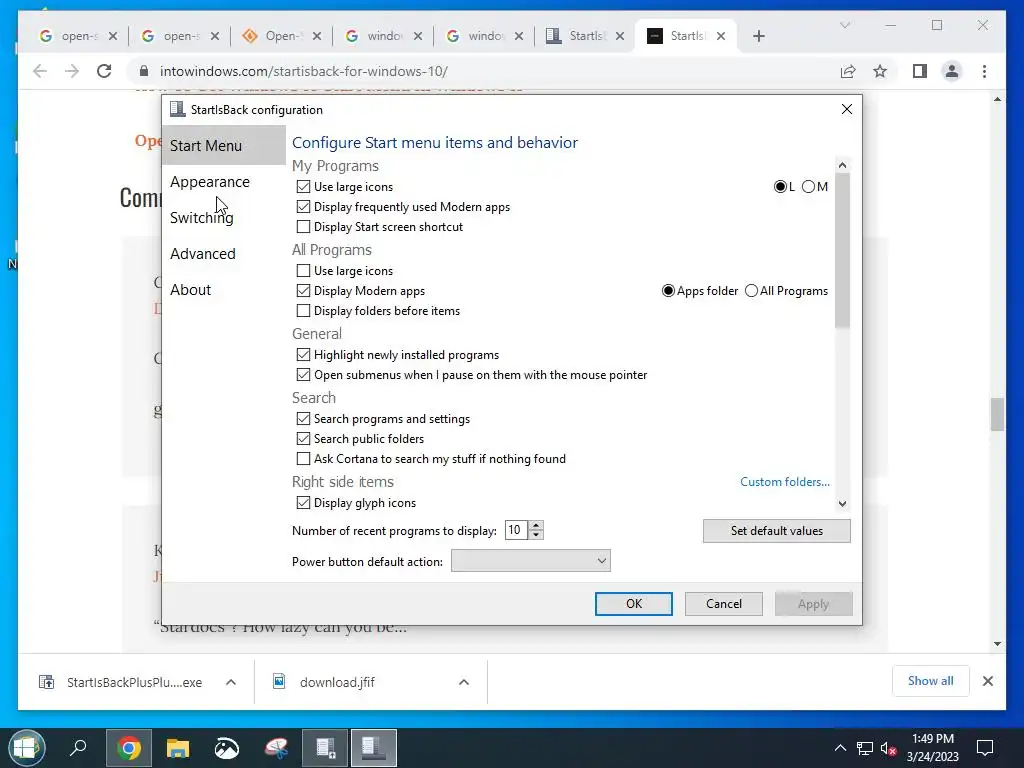Open new Chrome tab plus button
Screen dimensions: 1024x768
[x=758, y=36]
